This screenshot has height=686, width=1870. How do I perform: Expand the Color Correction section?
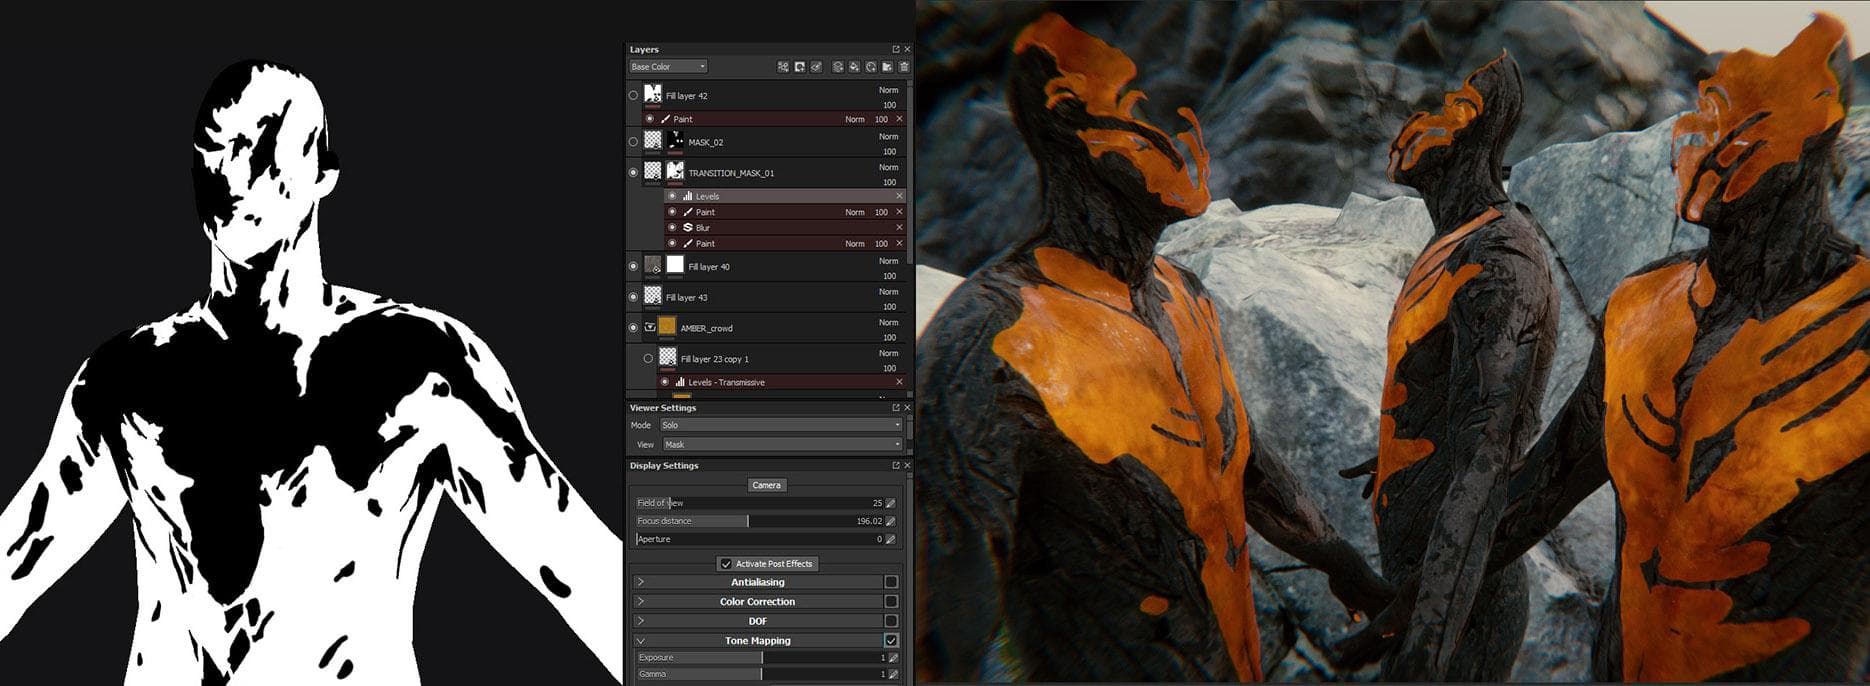pyautogui.click(x=641, y=602)
